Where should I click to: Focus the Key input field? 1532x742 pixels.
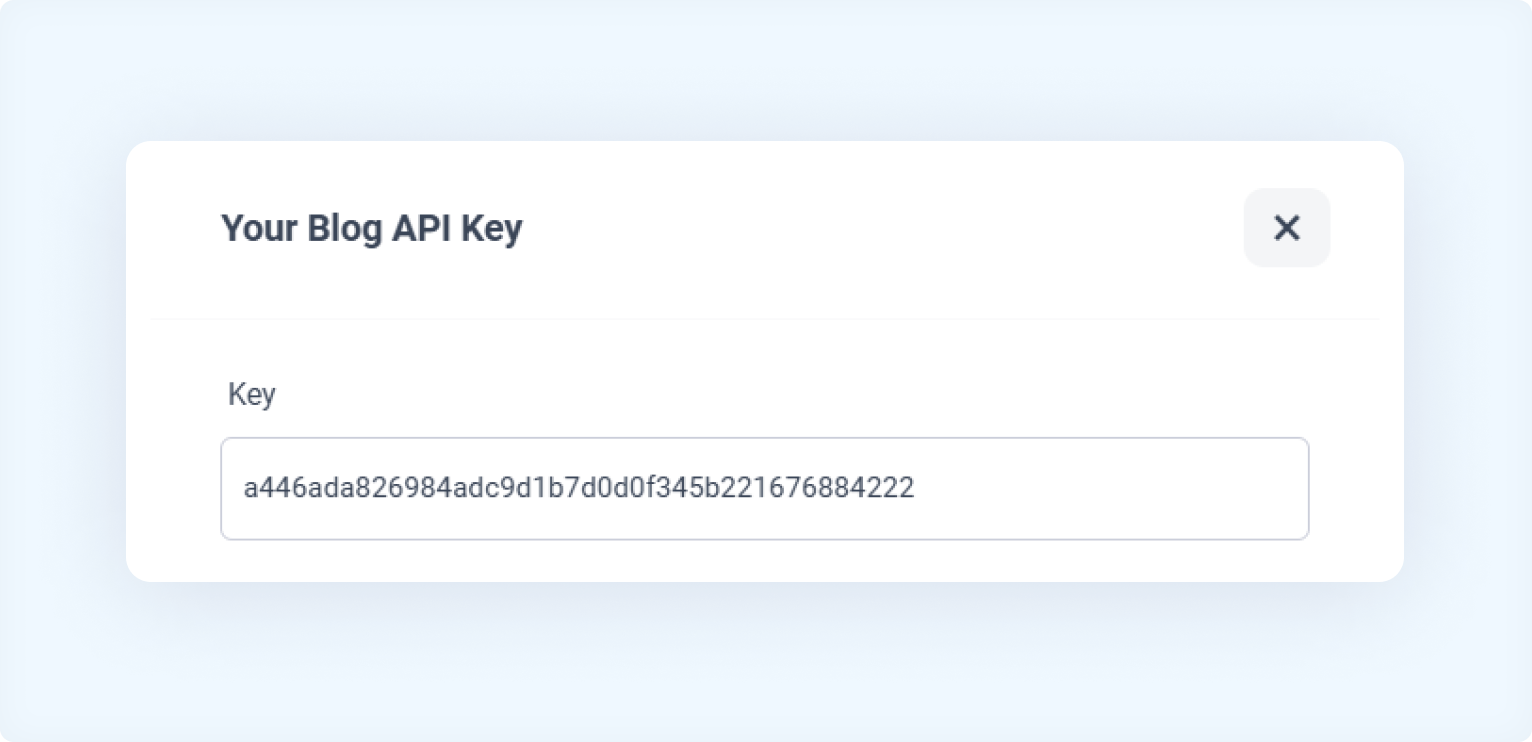764,489
